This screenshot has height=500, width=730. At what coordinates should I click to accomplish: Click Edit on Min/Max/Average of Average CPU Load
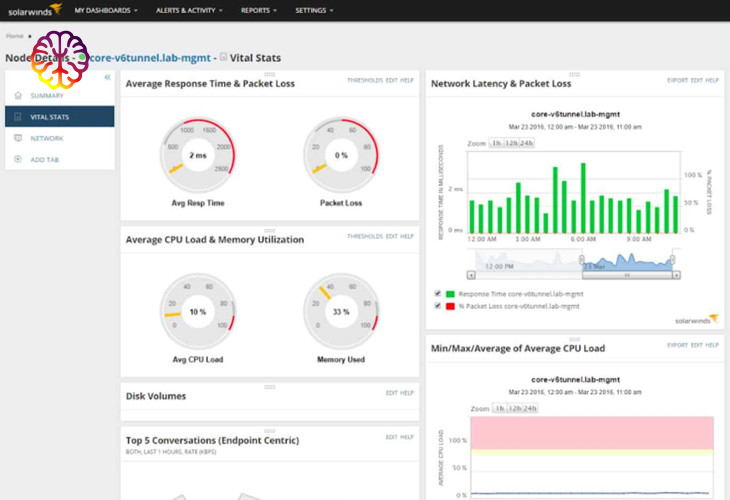[x=696, y=345]
